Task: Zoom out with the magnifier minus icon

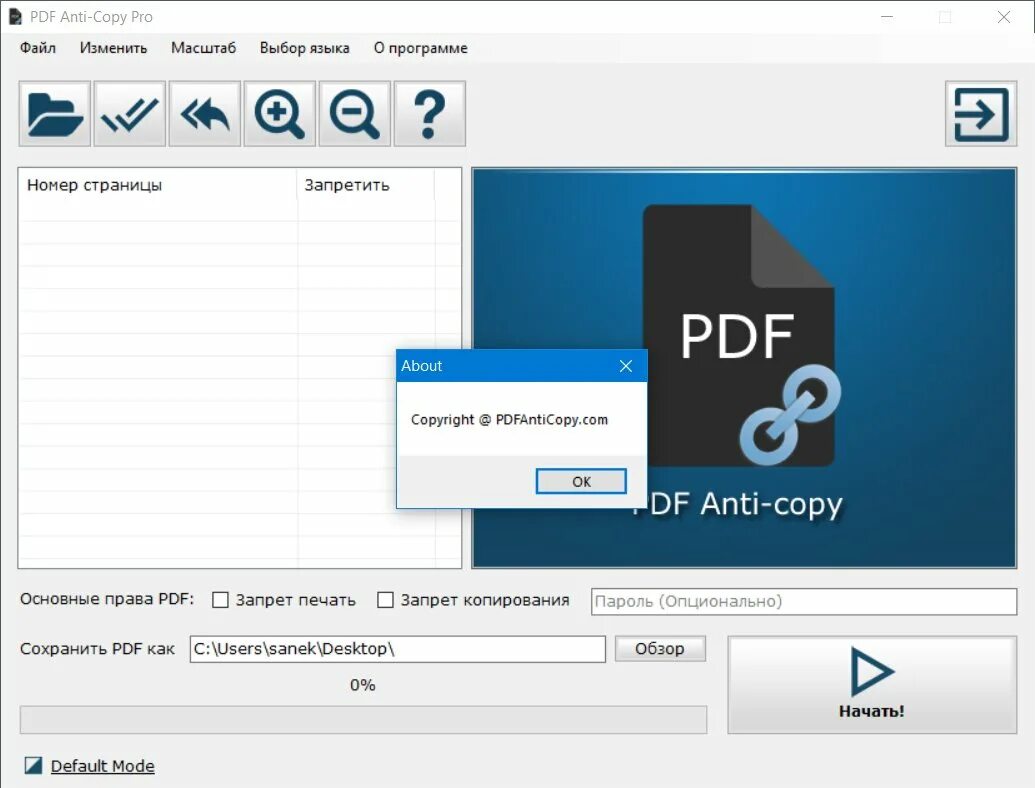Action: coord(354,114)
